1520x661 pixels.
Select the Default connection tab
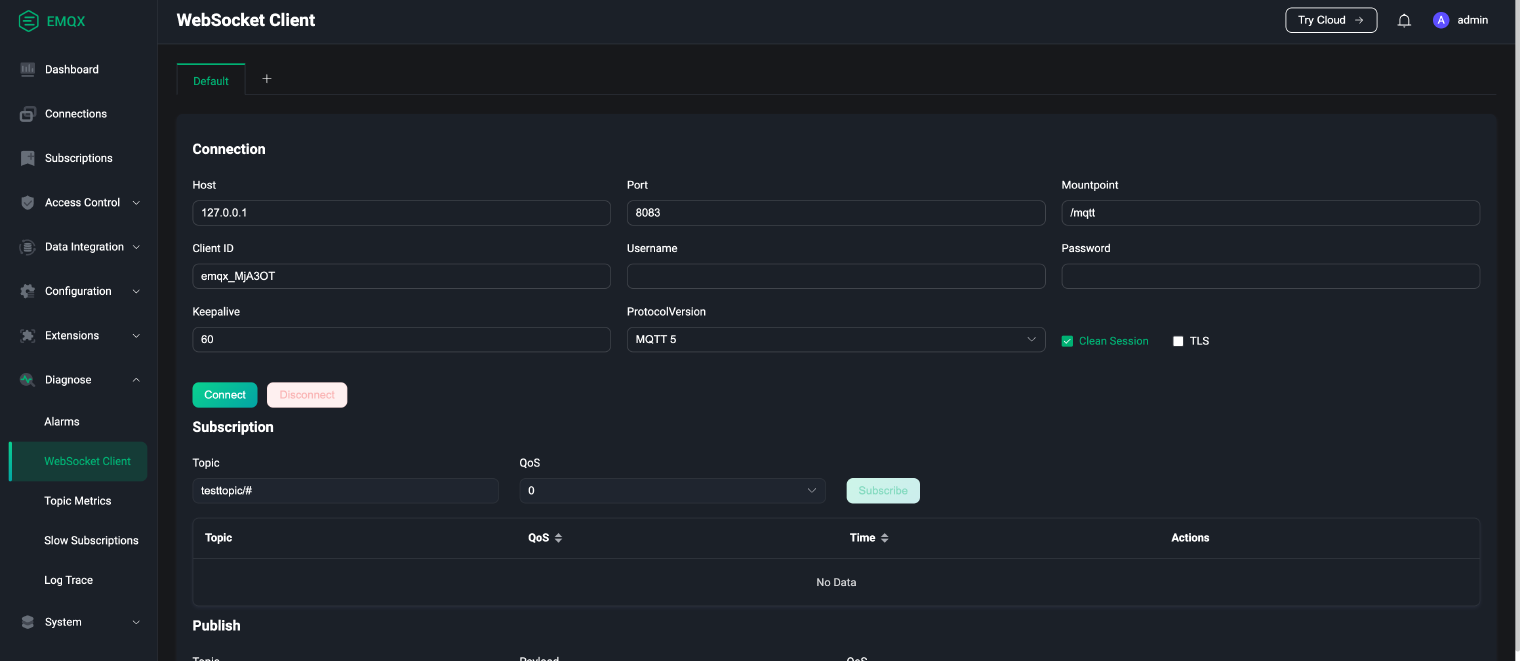pos(211,81)
